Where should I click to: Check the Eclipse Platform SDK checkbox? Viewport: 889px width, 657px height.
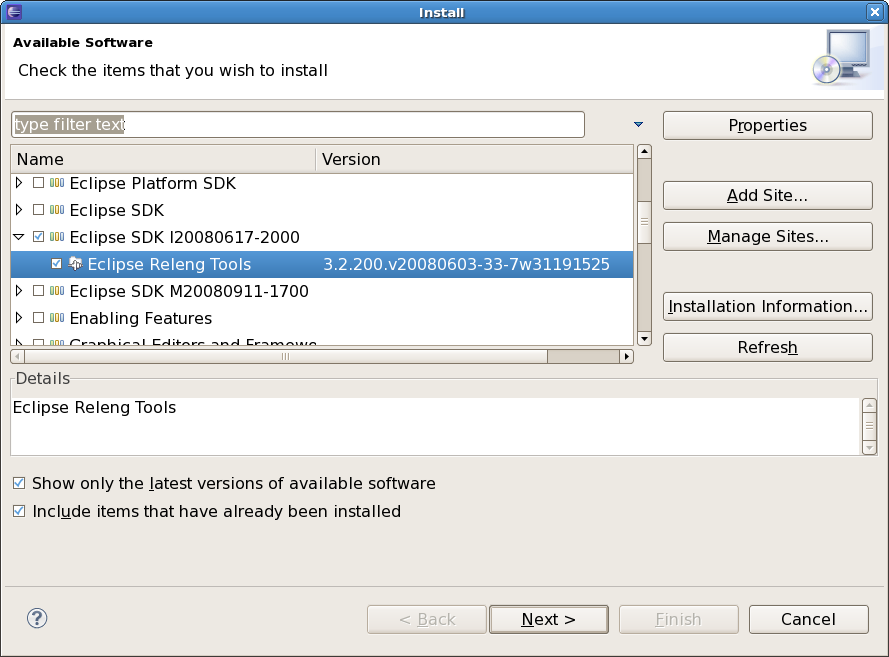click(x=39, y=183)
